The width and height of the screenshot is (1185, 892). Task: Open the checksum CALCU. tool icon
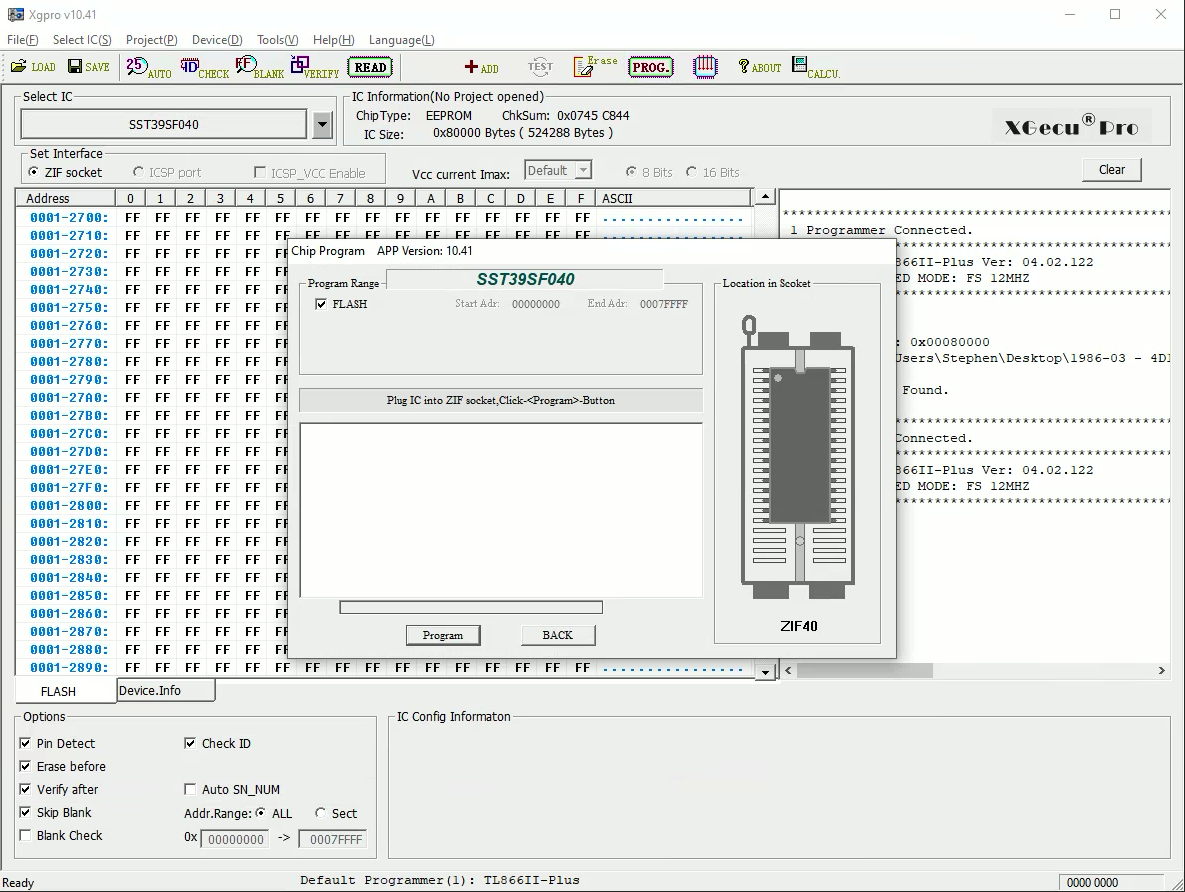[815, 67]
